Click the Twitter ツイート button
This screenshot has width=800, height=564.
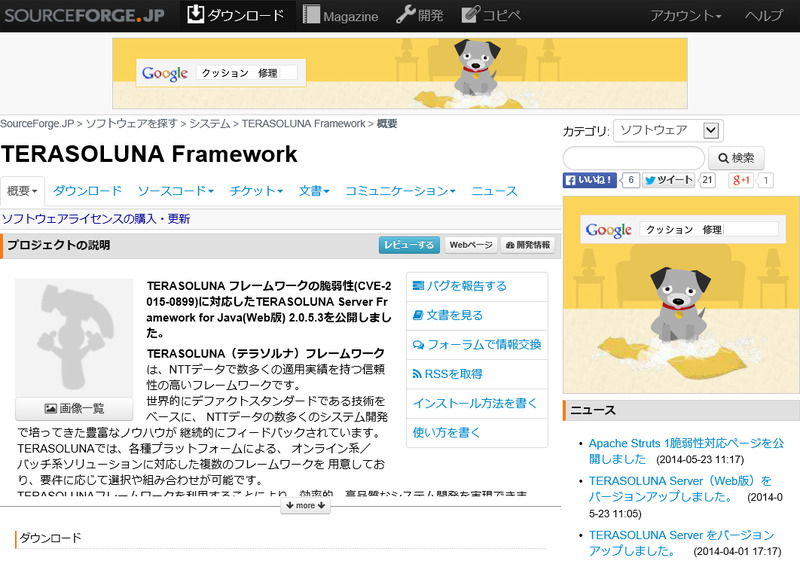tap(669, 181)
